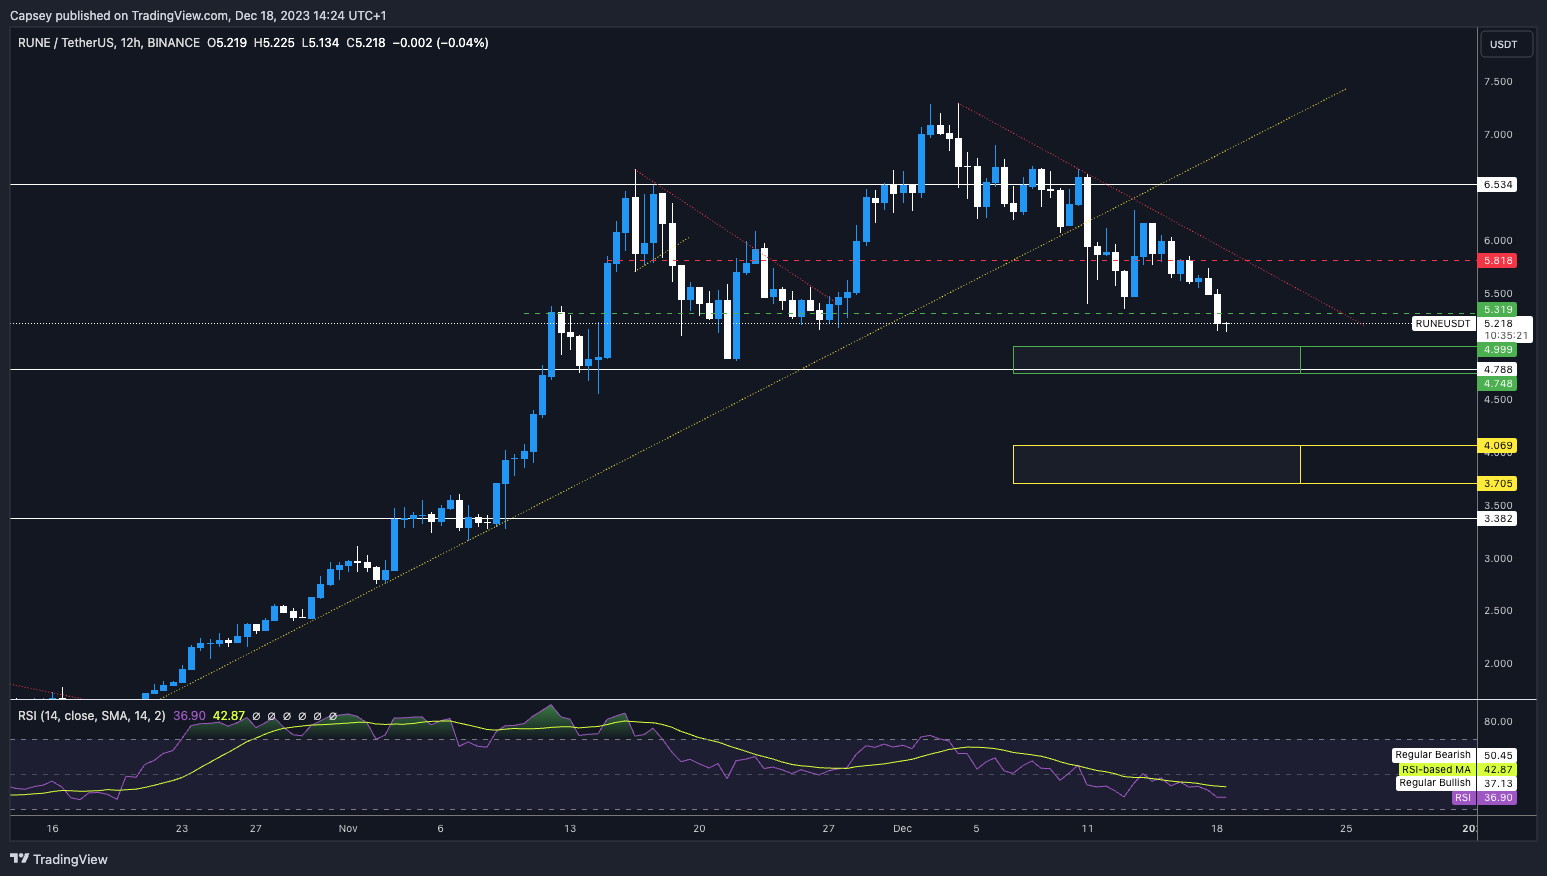Click the 4.788 horizontal line price label
1547x876 pixels.
1498,370
